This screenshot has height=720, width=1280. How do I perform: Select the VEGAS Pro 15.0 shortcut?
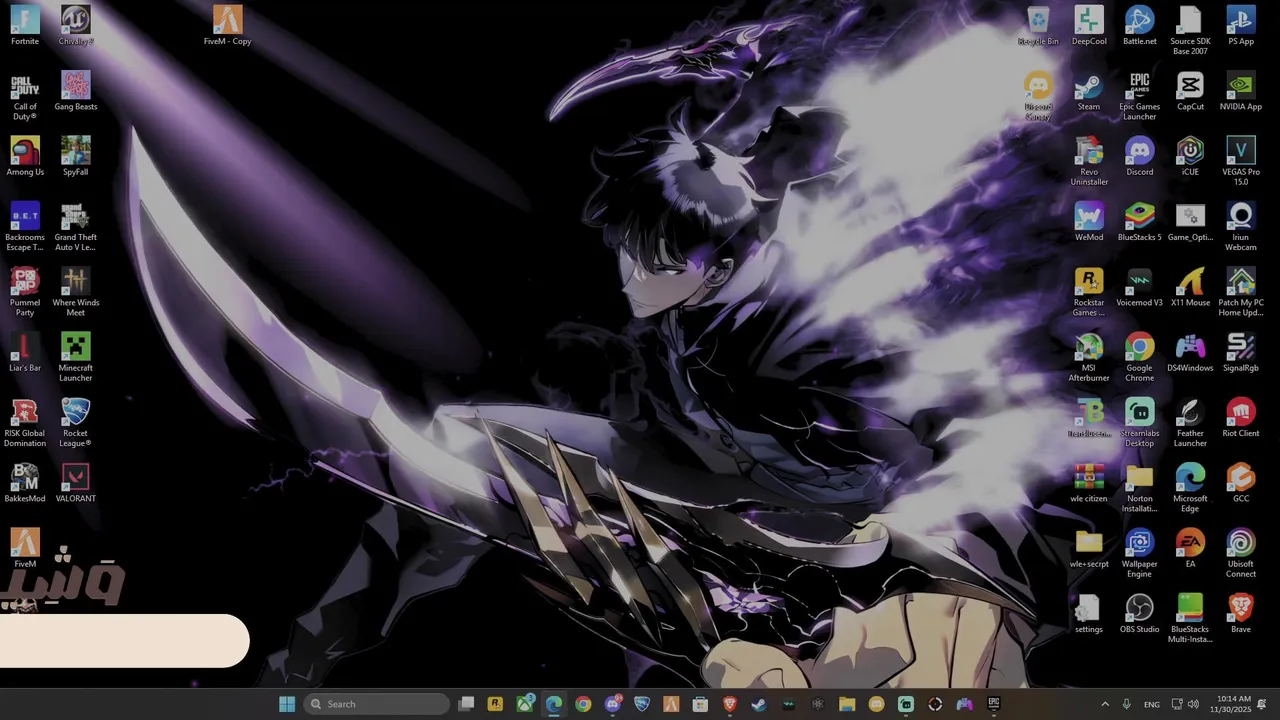(1241, 161)
